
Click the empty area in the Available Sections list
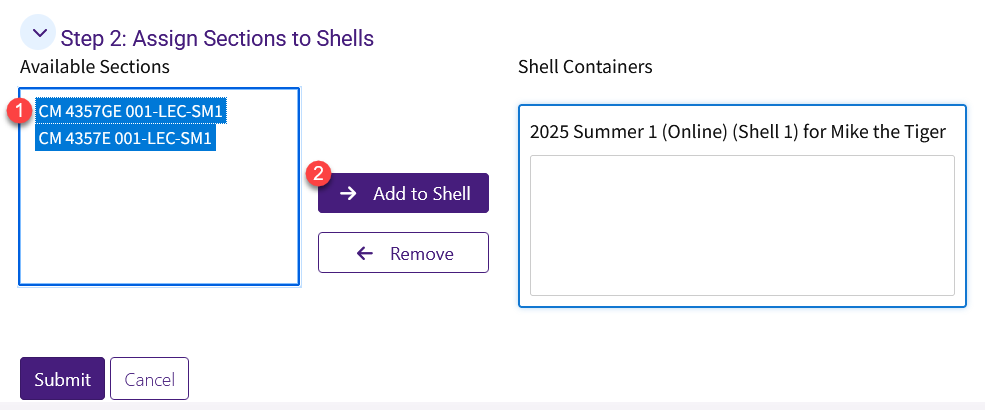[160, 220]
